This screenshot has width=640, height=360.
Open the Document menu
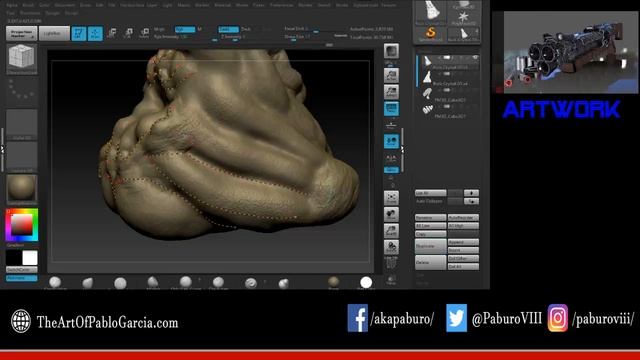(x=65, y=5)
